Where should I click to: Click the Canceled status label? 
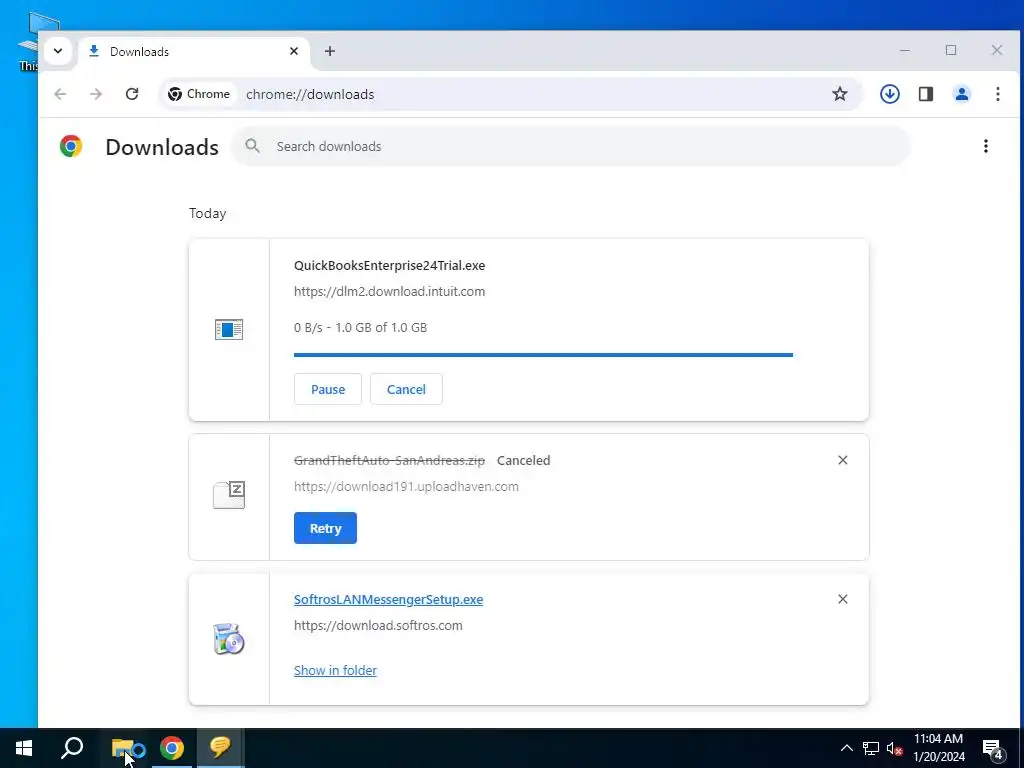point(524,460)
